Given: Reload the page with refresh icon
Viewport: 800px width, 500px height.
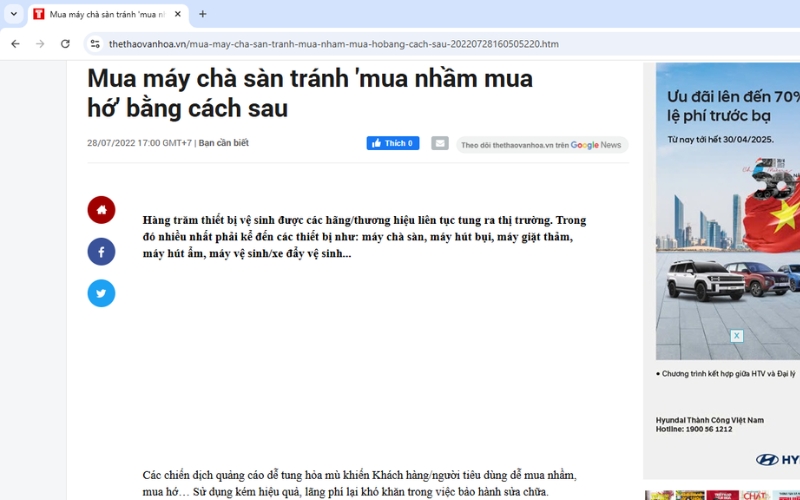Looking at the screenshot, I should tap(66, 44).
